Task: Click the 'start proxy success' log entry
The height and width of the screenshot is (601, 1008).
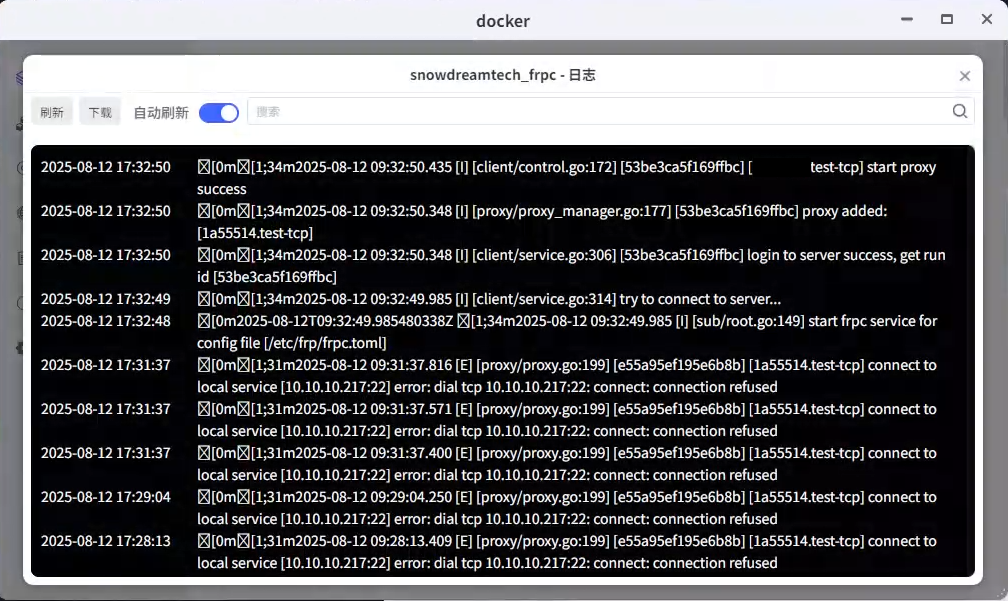Action: tap(566, 177)
